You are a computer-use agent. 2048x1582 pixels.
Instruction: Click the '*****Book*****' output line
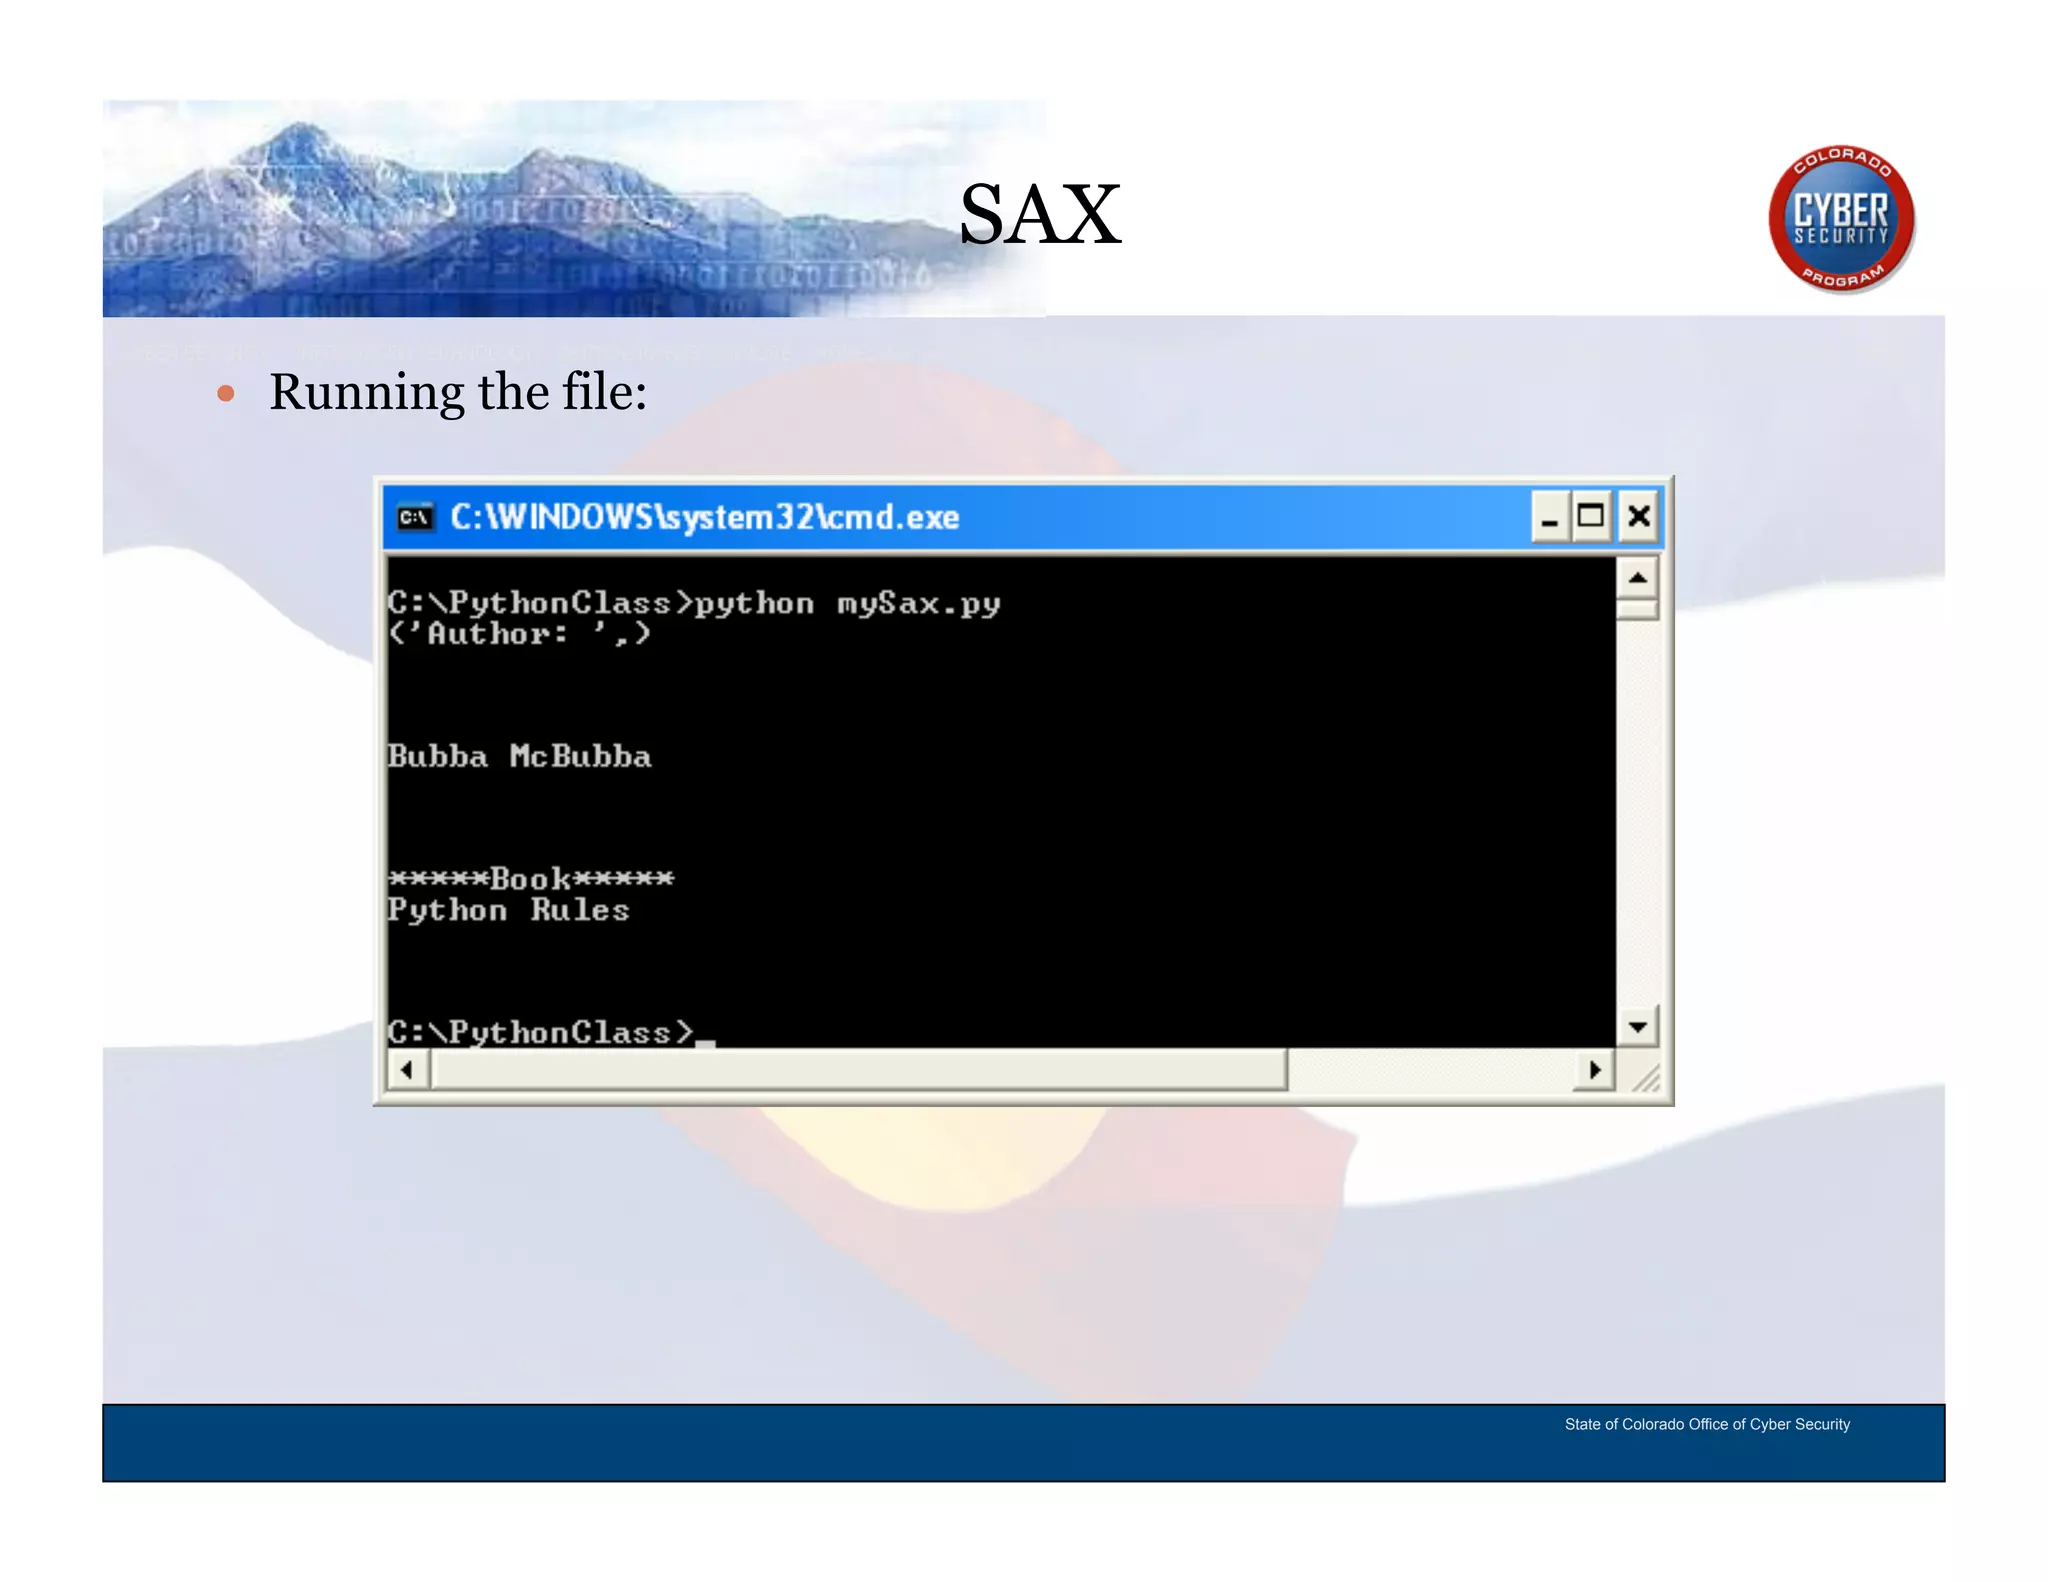531,879
